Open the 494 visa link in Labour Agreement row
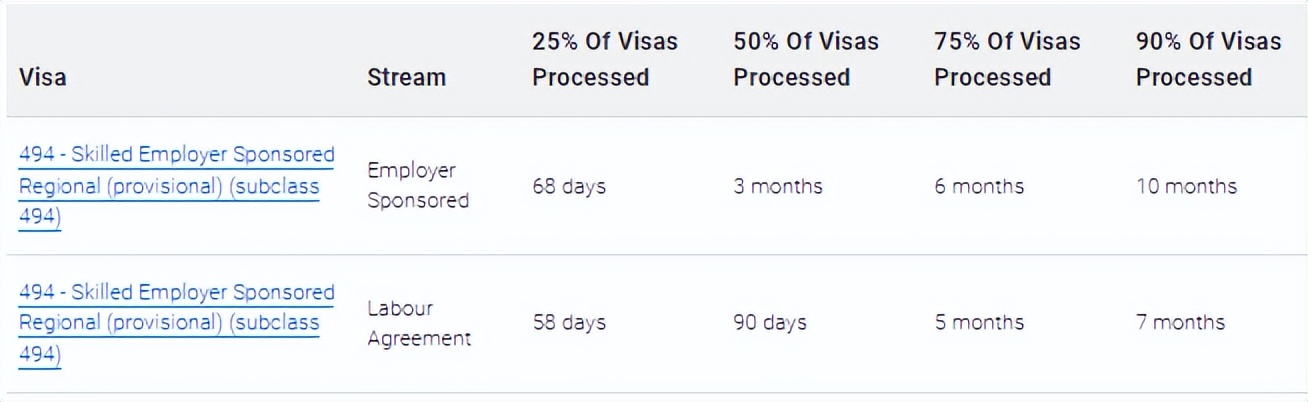Image resolution: width=1308 pixels, height=402 pixels. click(177, 324)
